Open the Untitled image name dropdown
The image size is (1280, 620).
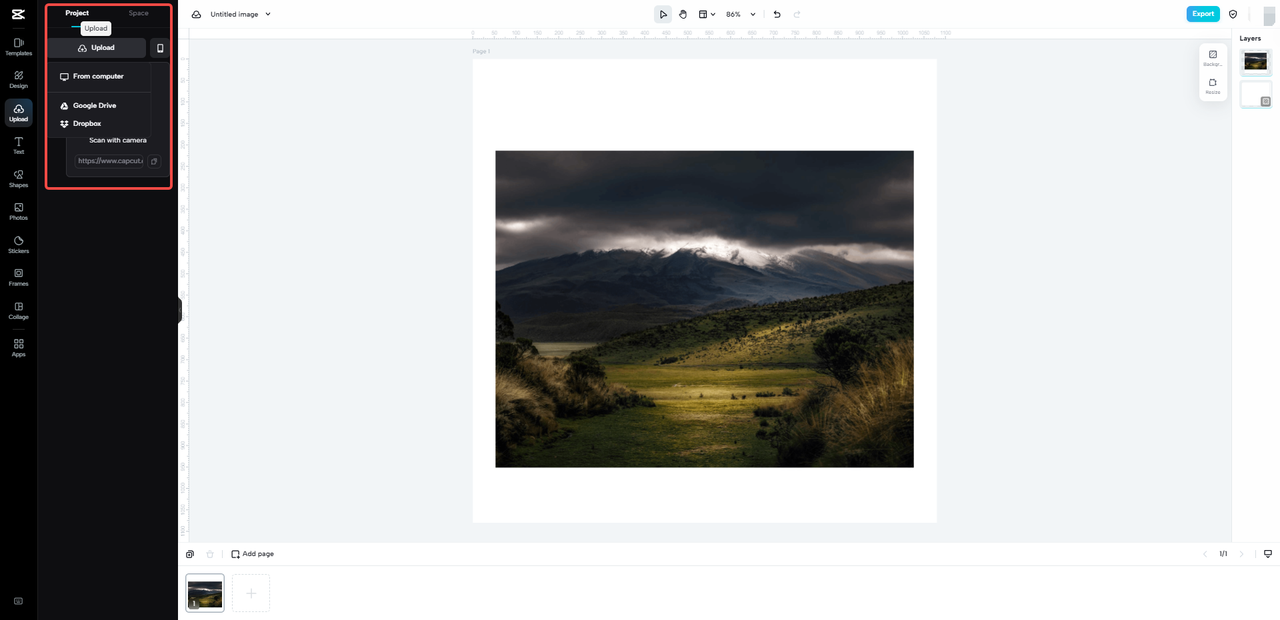pos(241,14)
